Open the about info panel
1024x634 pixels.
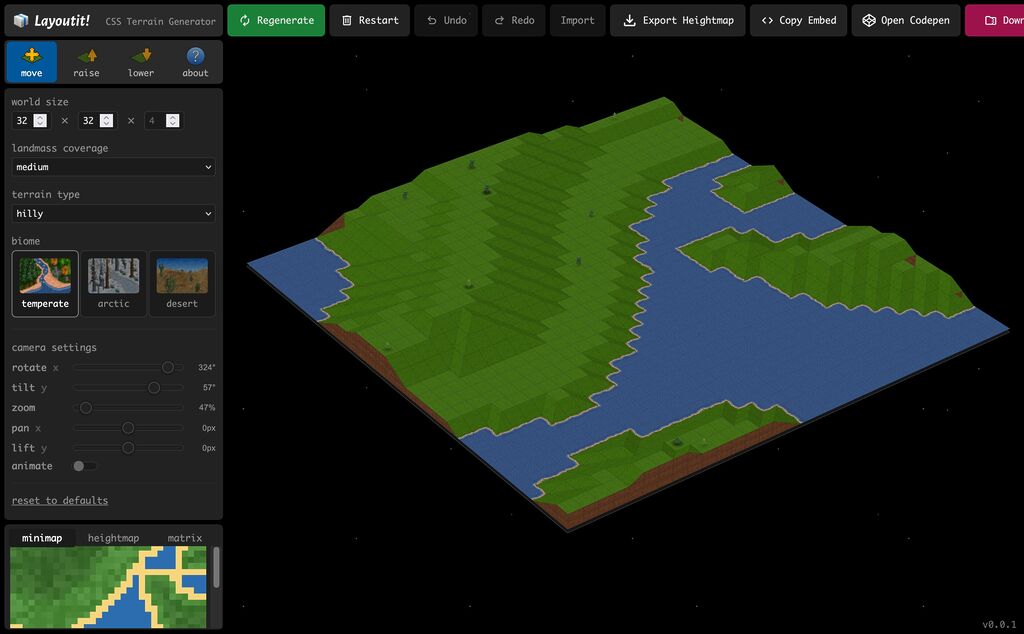(195, 62)
